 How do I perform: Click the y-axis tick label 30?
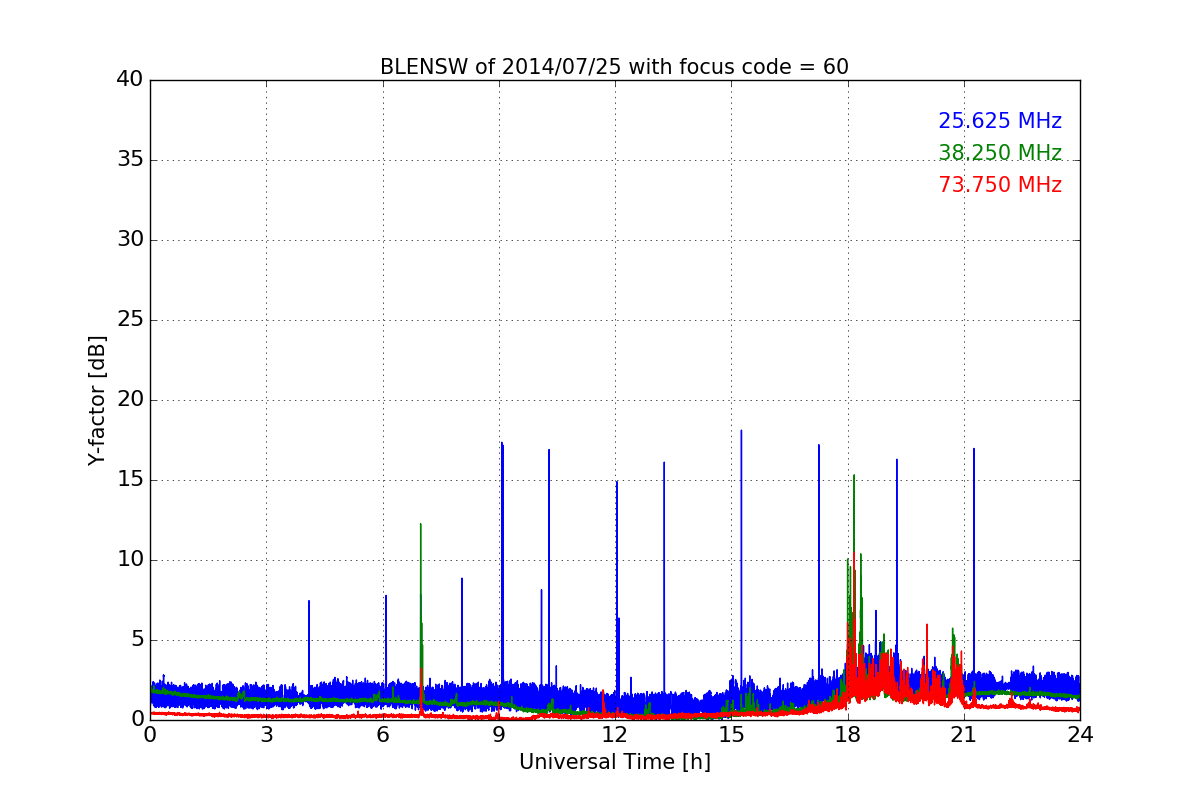click(129, 240)
